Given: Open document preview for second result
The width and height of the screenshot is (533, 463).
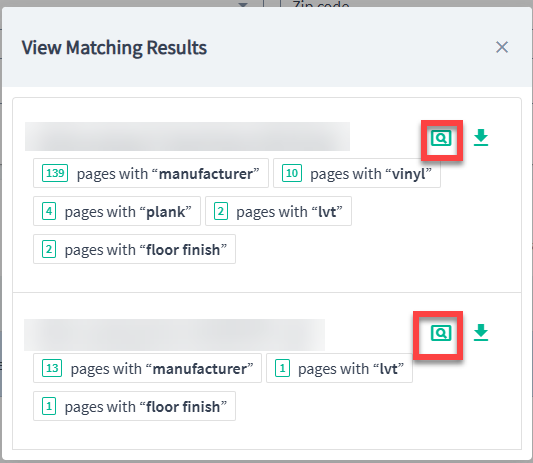Looking at the screenshot, I should tap(441, 333).
